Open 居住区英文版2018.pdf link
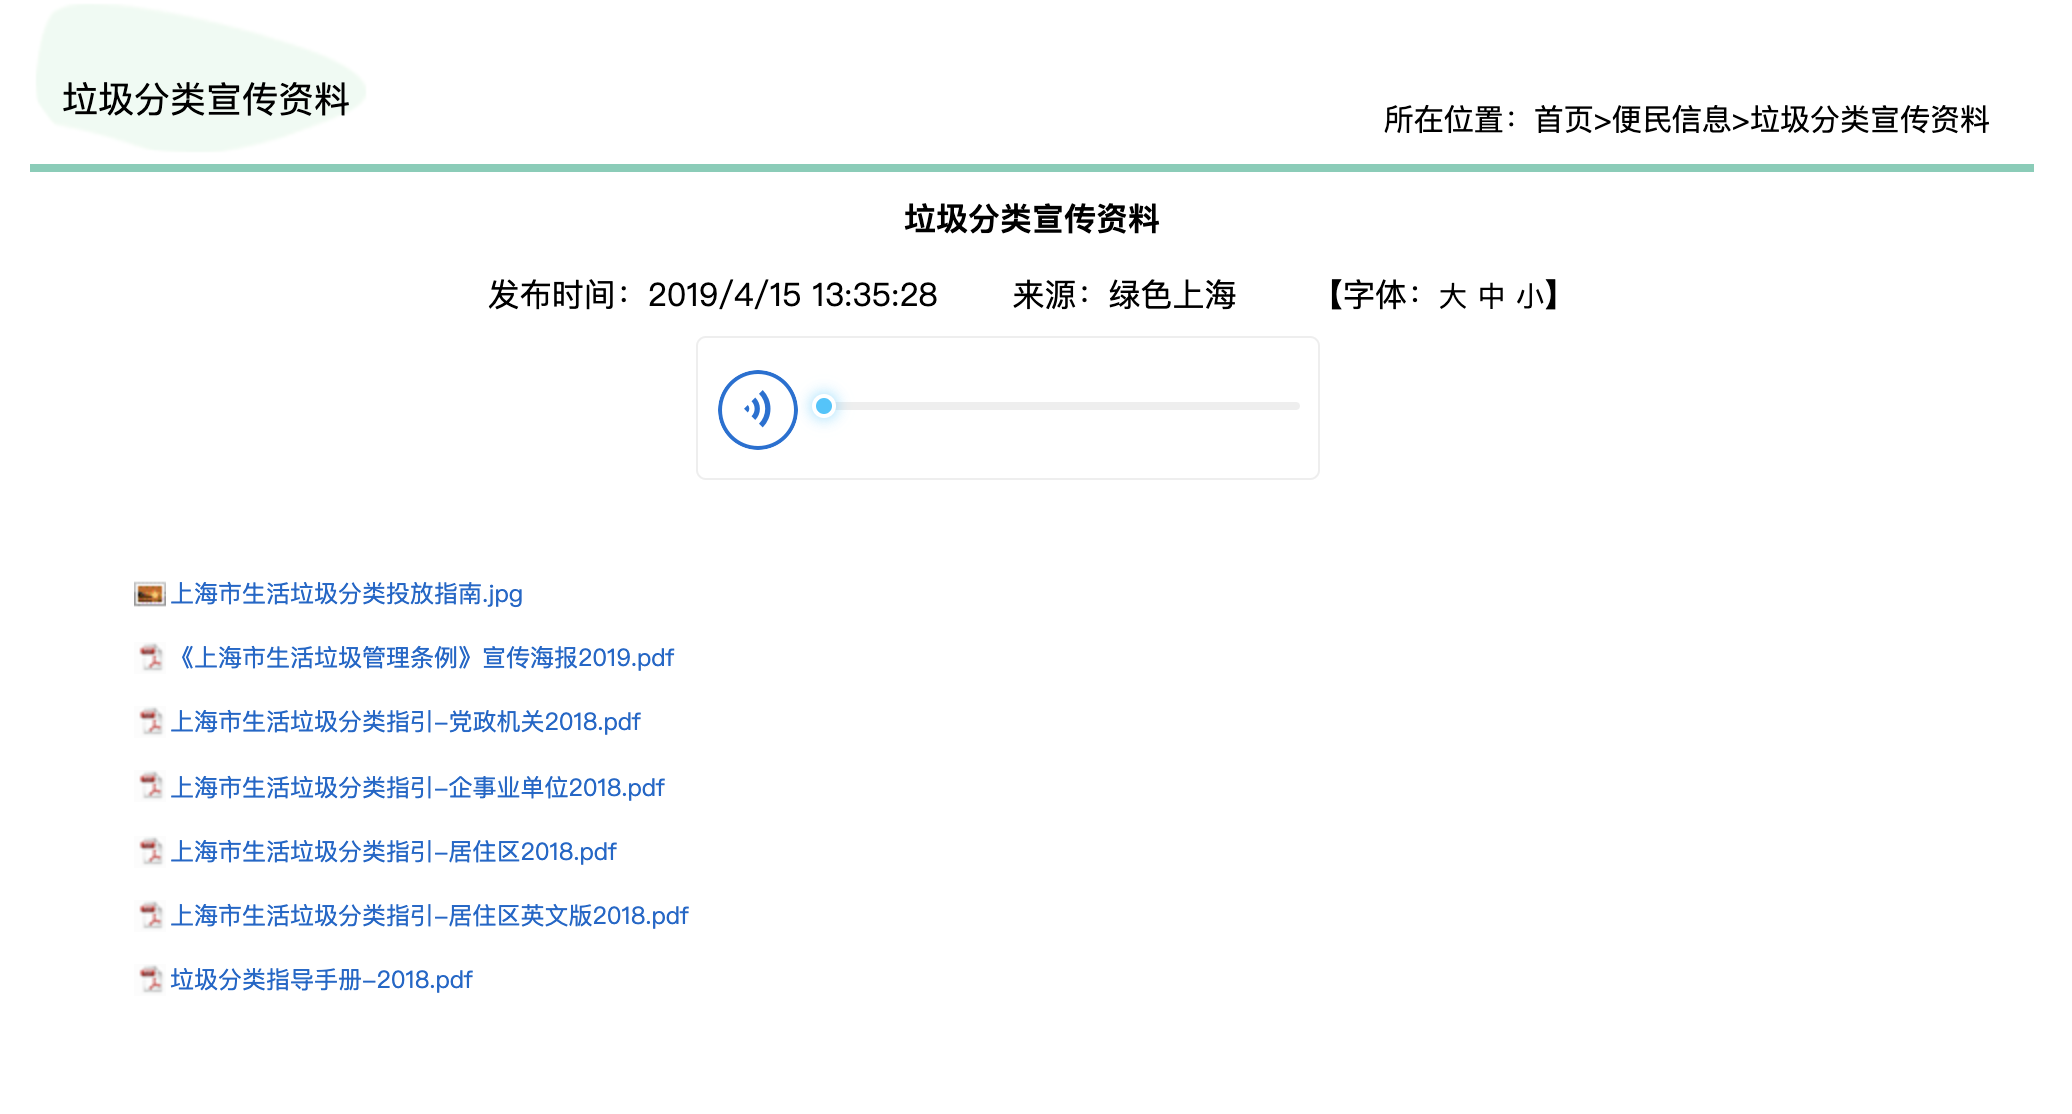 (429, 916)
